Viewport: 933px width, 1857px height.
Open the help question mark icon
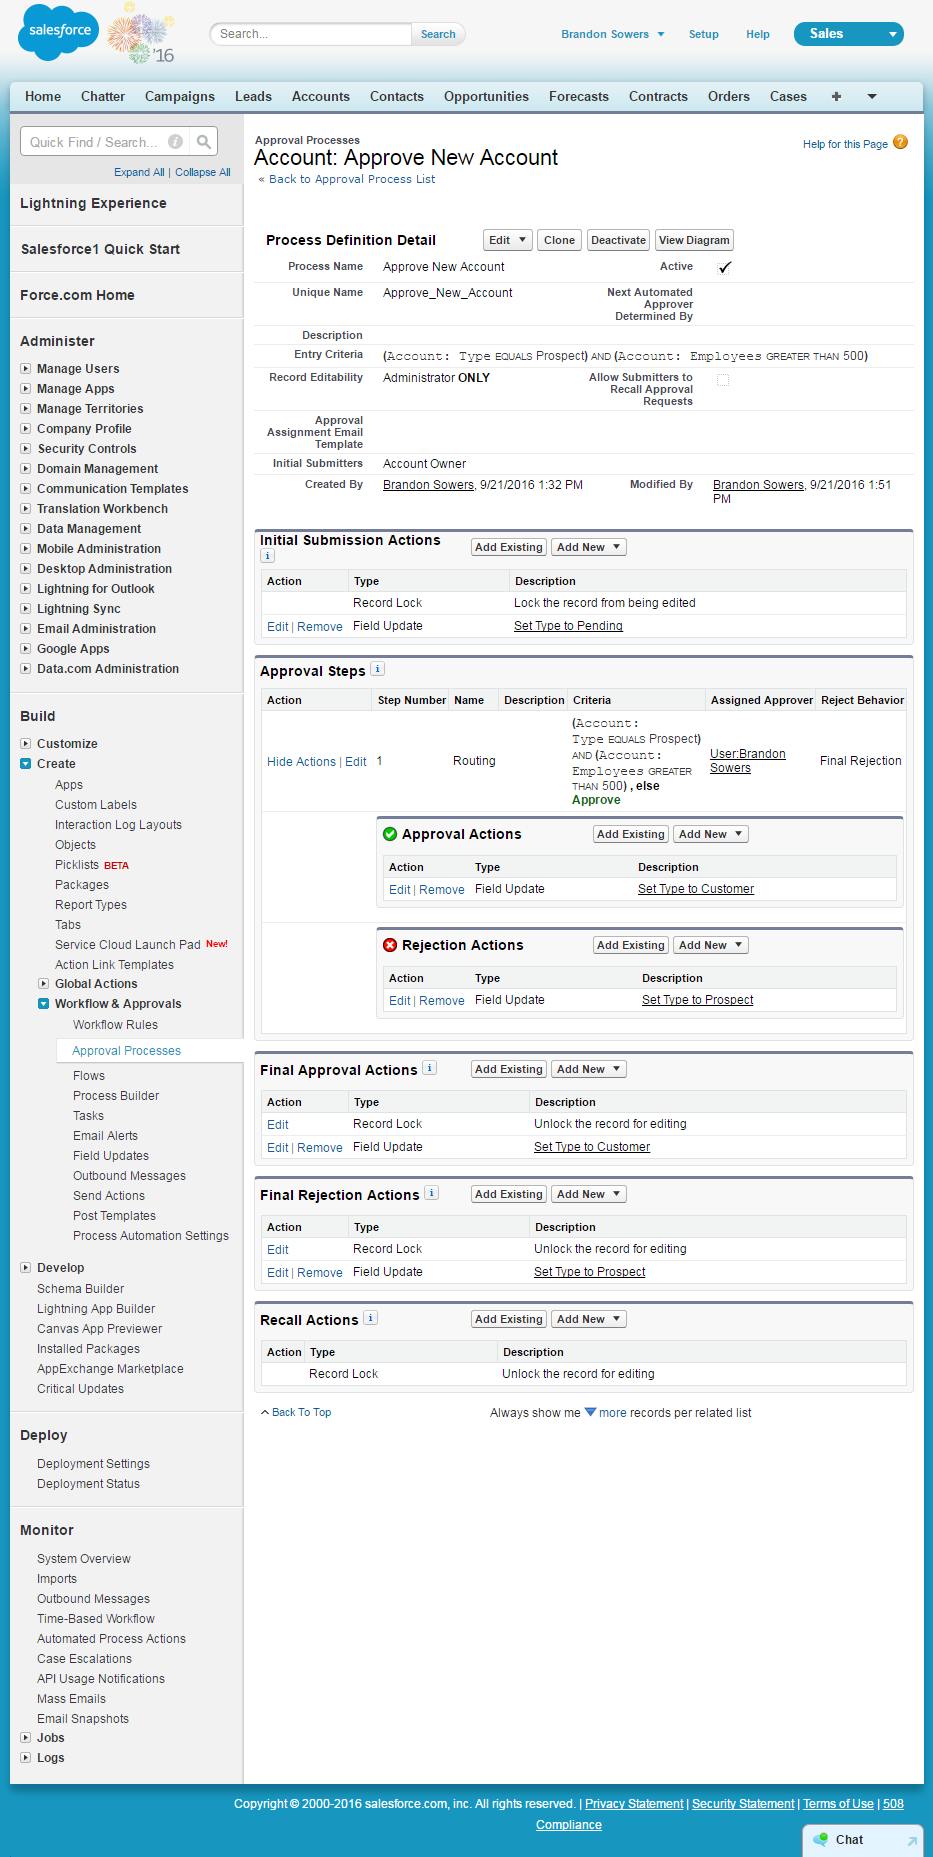pos(900,142)
